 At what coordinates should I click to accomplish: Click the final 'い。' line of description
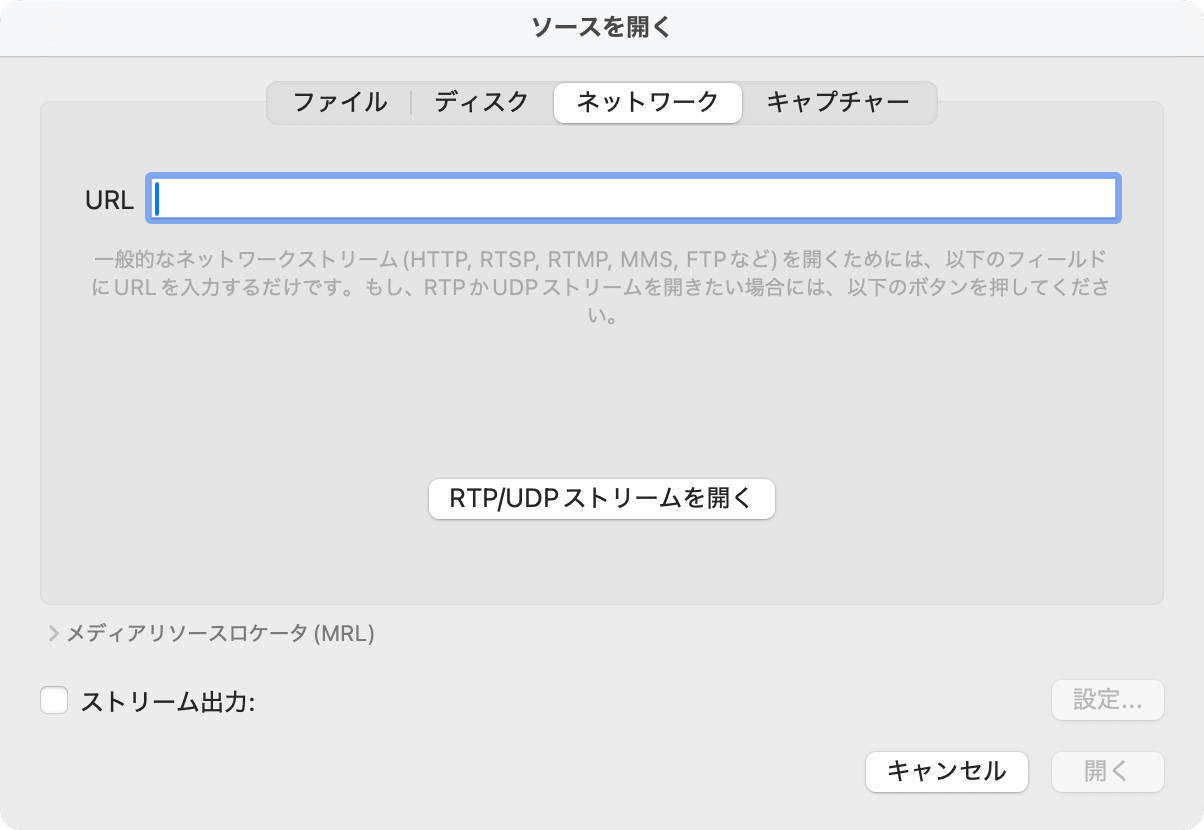coord(601,318)
